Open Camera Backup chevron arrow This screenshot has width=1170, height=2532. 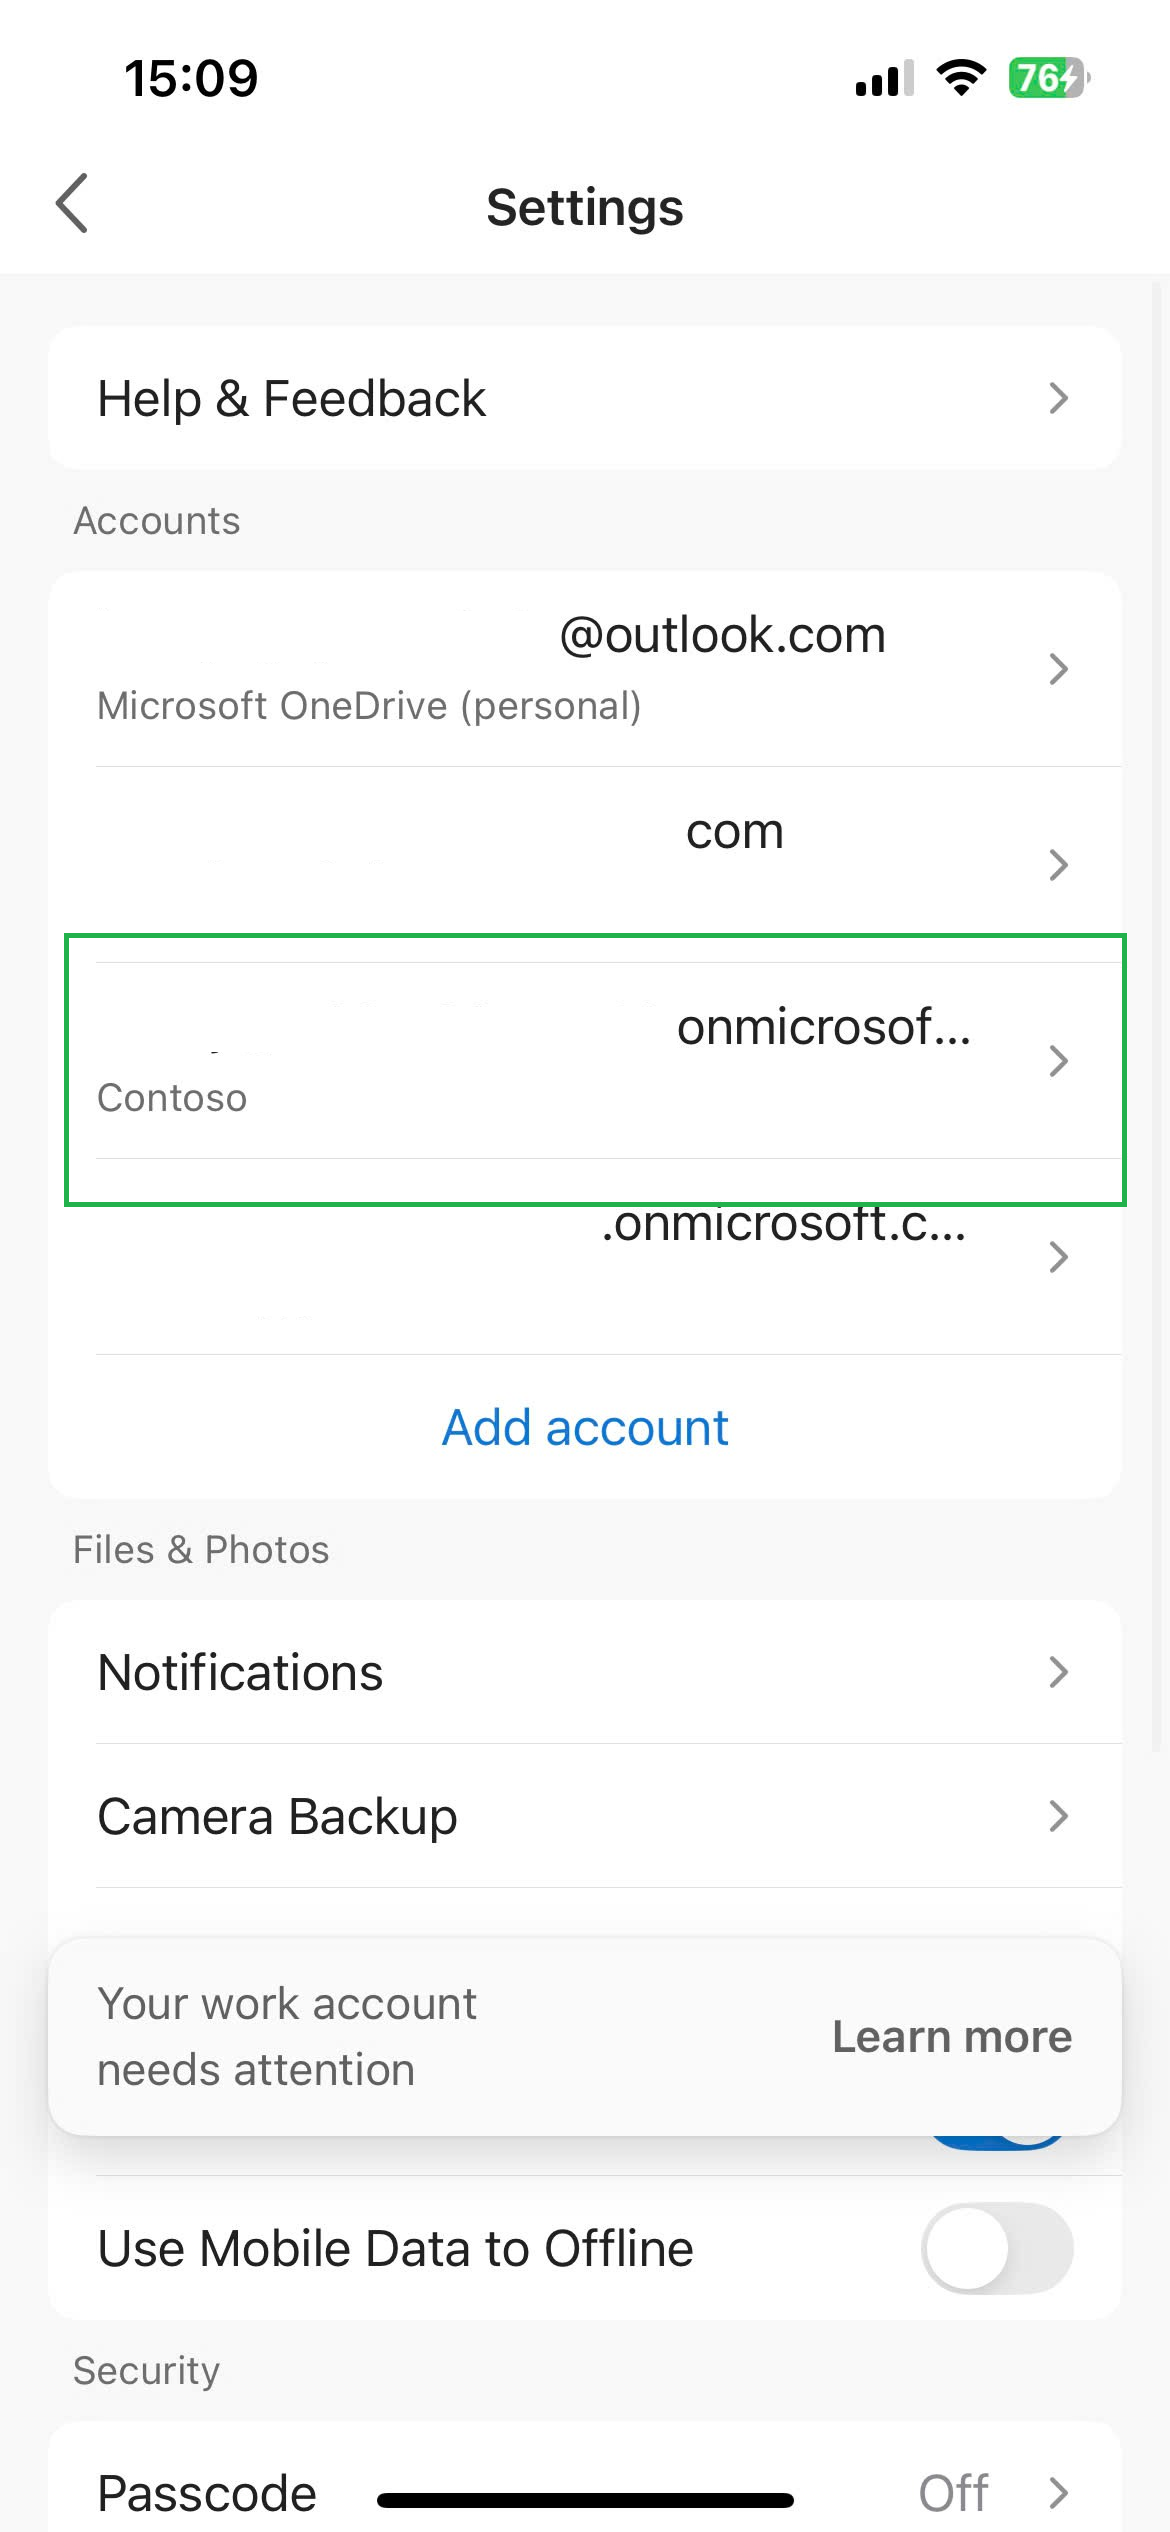tap(1059, 1816)
